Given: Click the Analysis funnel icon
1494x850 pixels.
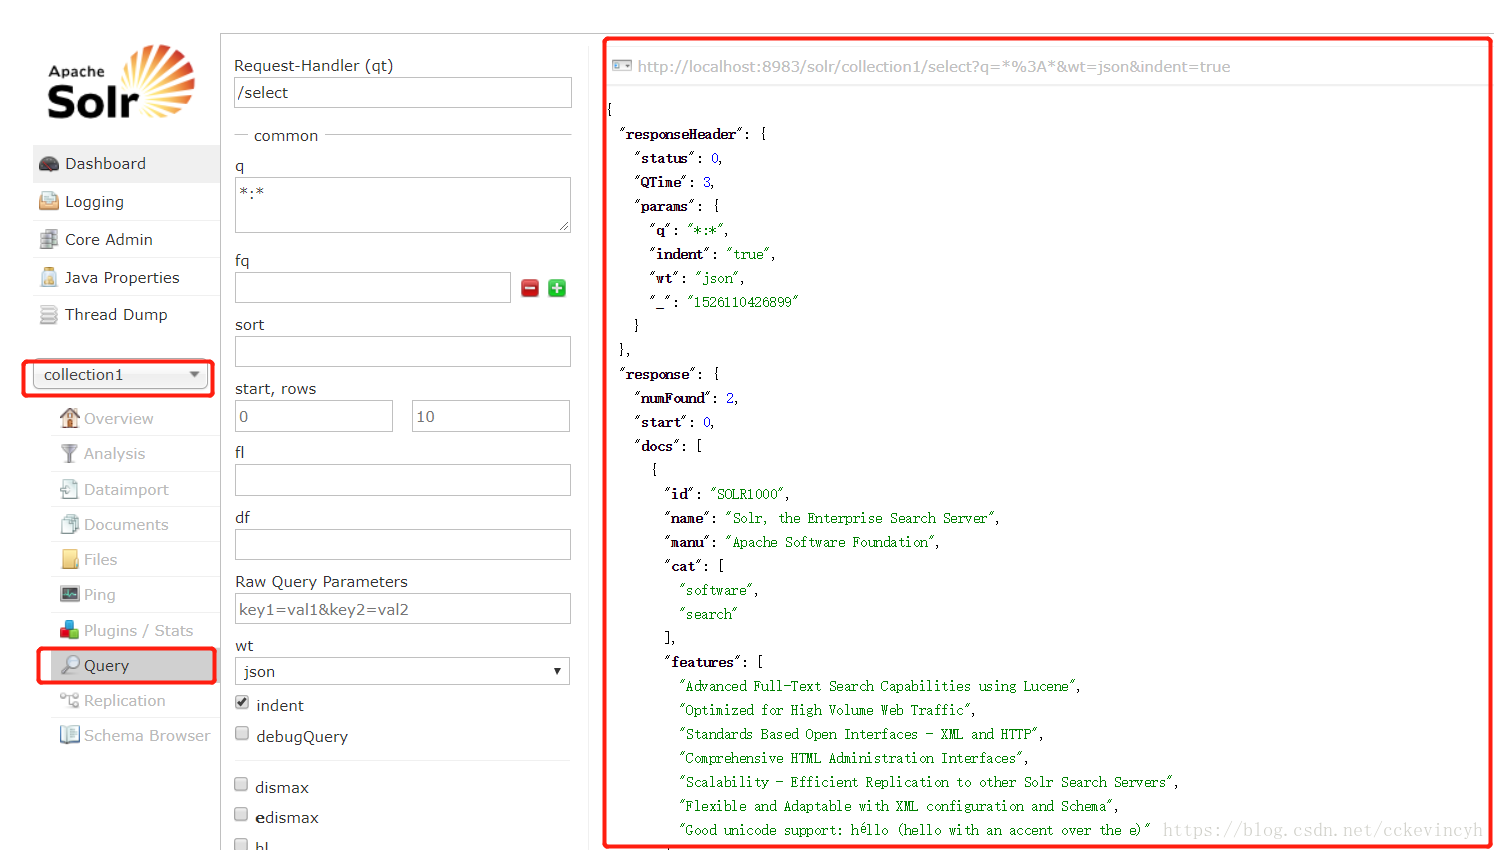Looking at the screenshot, I should click(69, 453).
